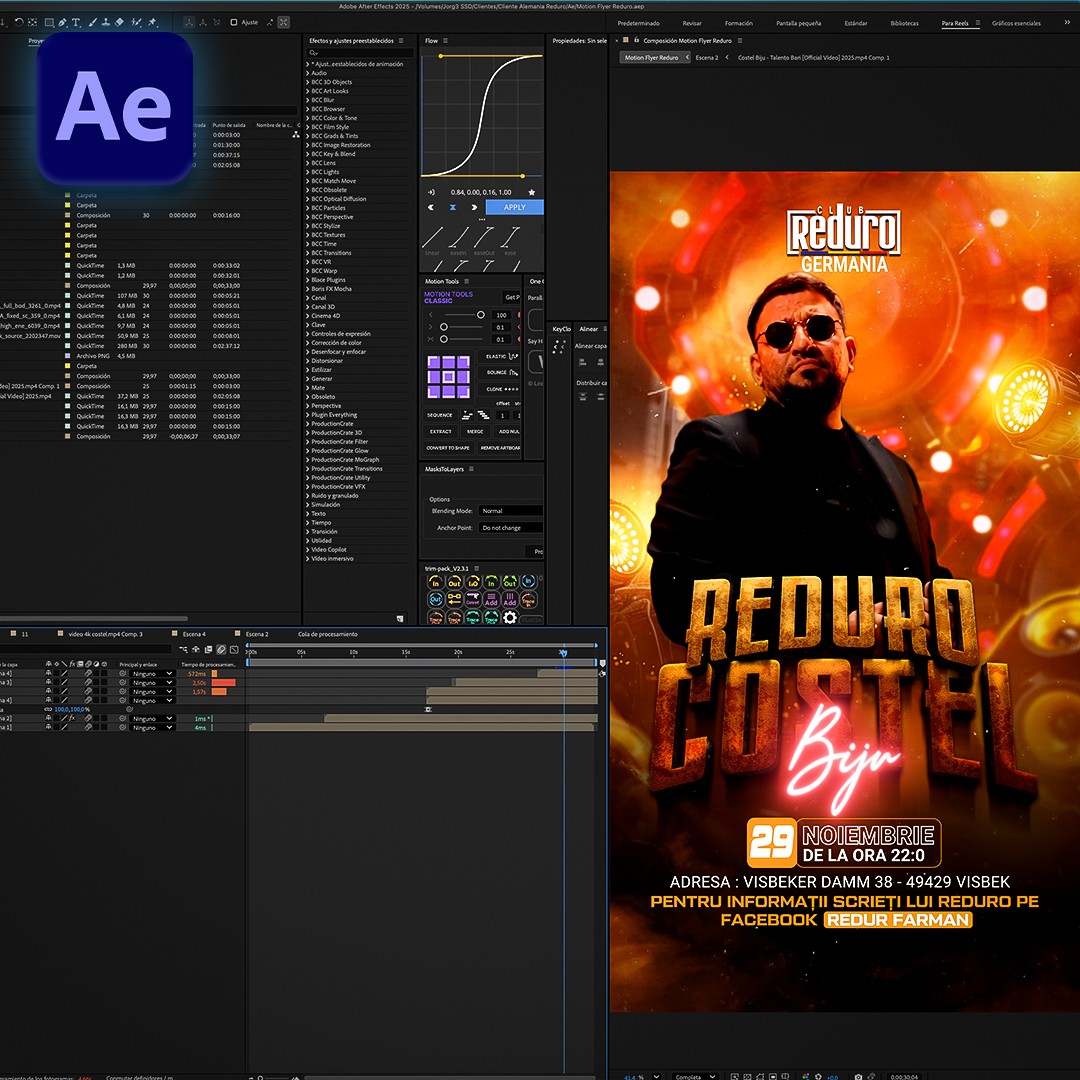The height and width of the screenshot is (1080, 1080).
Task: Click the CLONE button in Motion Tools
Action: pyautogui.click(x=501, y=389)
